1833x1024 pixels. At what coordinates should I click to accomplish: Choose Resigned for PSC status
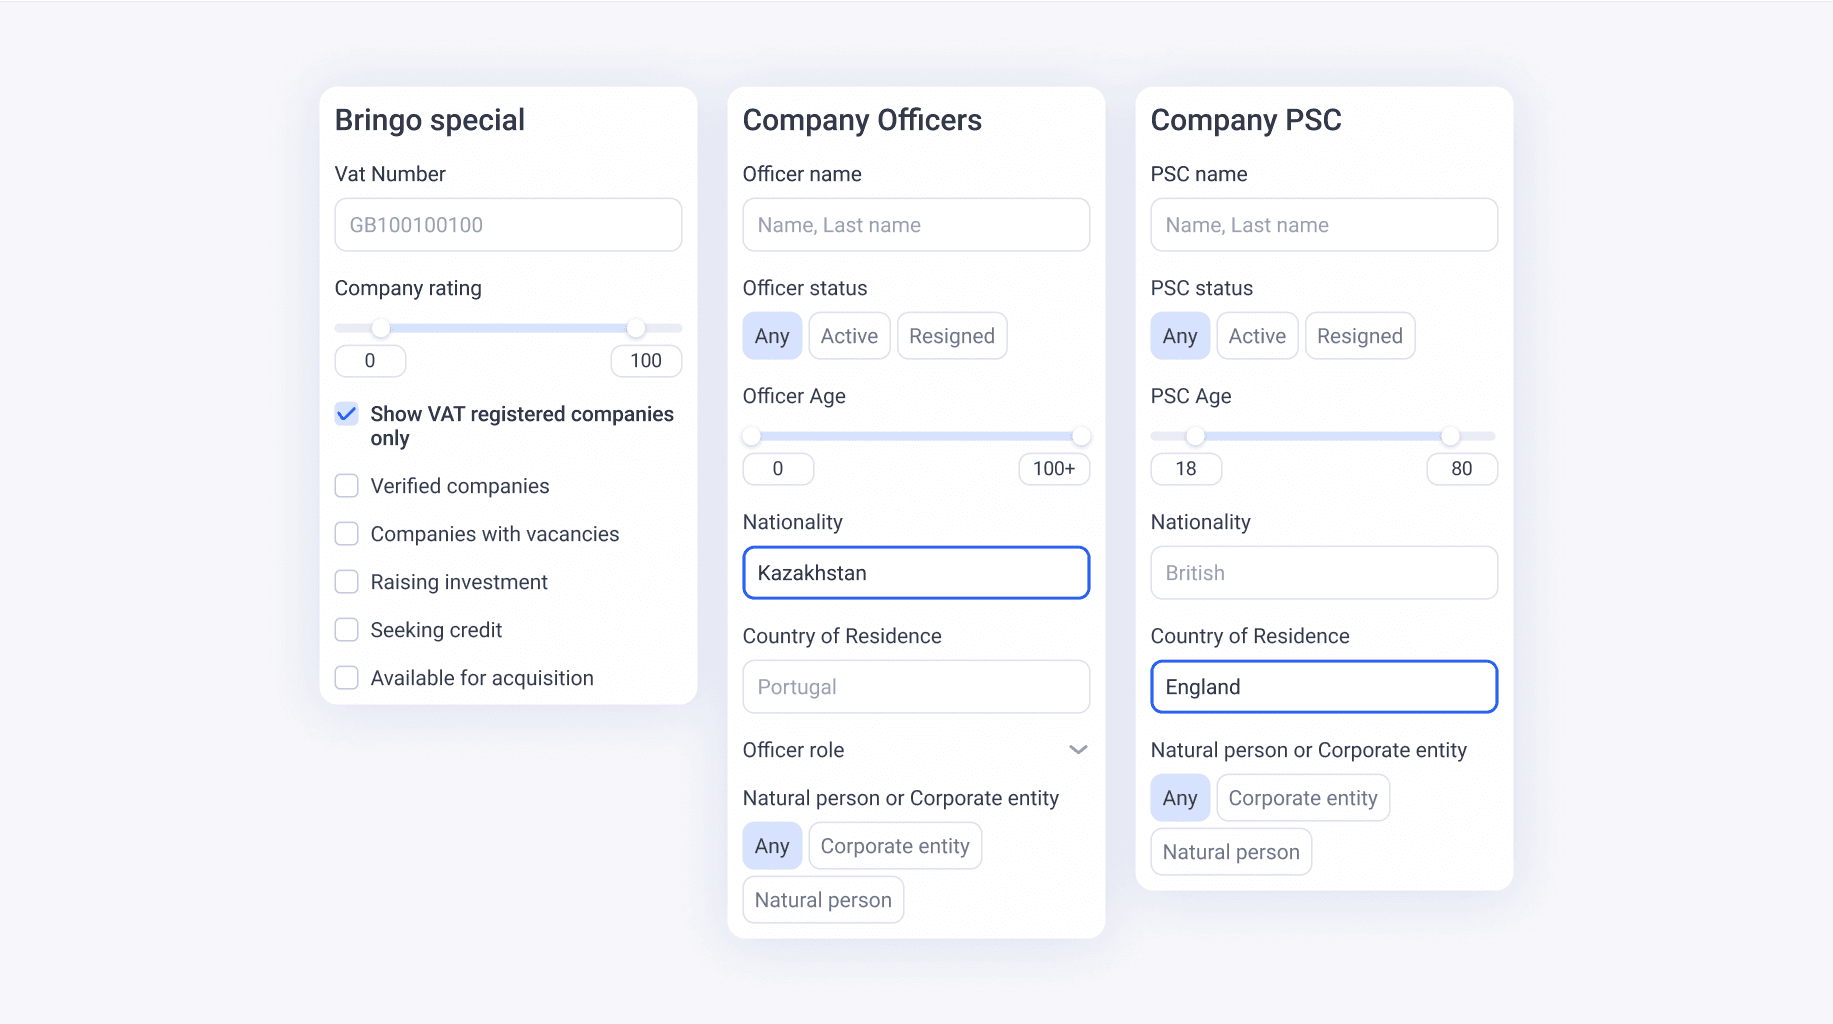tap(1359, 336)
